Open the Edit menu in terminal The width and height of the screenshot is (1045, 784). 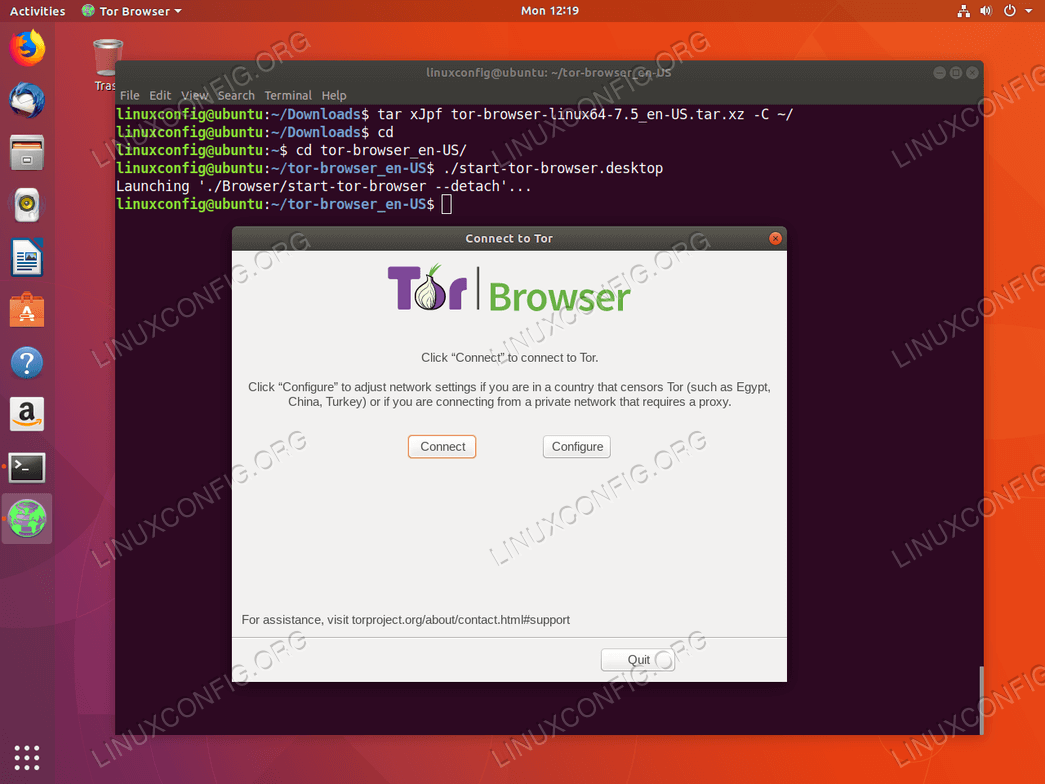tap(160, 95)
